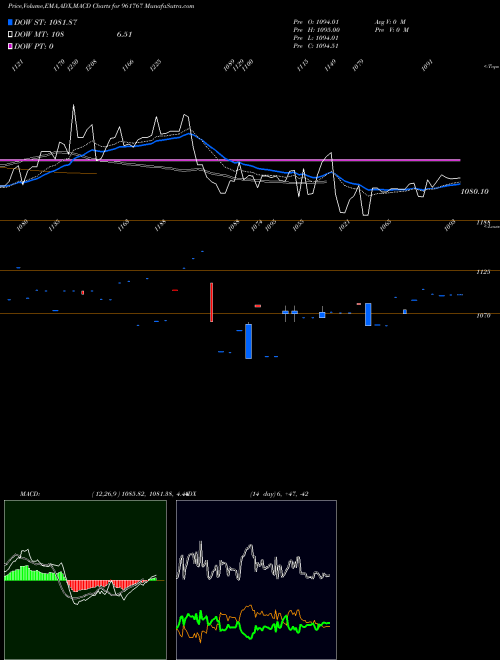Screen dimensions: 500x660
Task: Click the MACD histogram panel
Action: (x=85, y=580)
